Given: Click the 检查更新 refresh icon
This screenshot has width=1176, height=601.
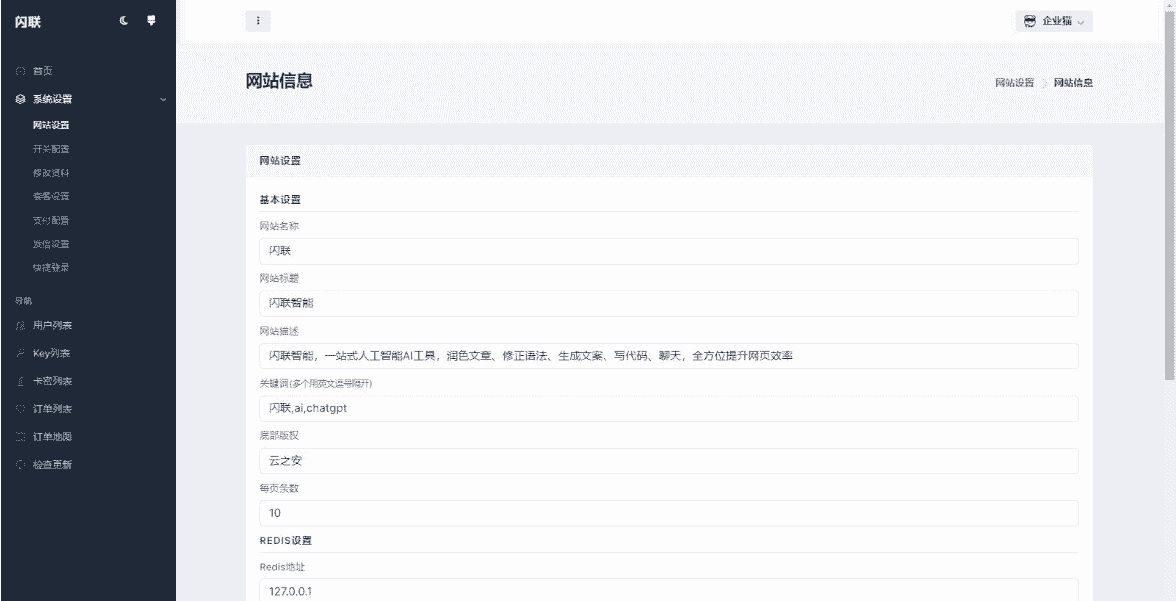Looking at the screenshot, I should [20, 464].
